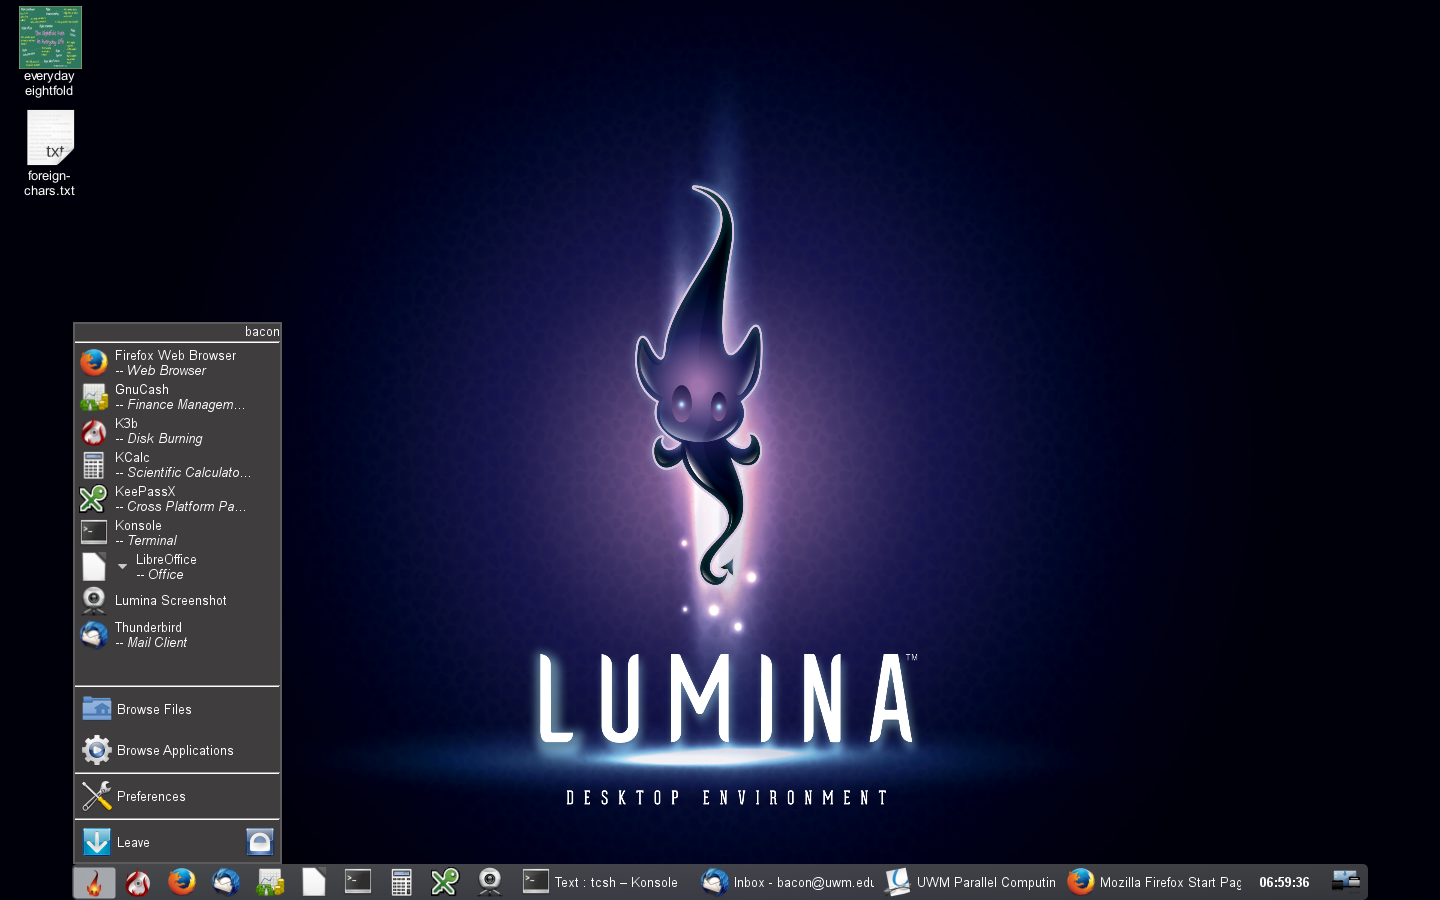The image size is (1440, 900).
Task: Open LibreOffice Office menu entry
Action: pos(177,567)
